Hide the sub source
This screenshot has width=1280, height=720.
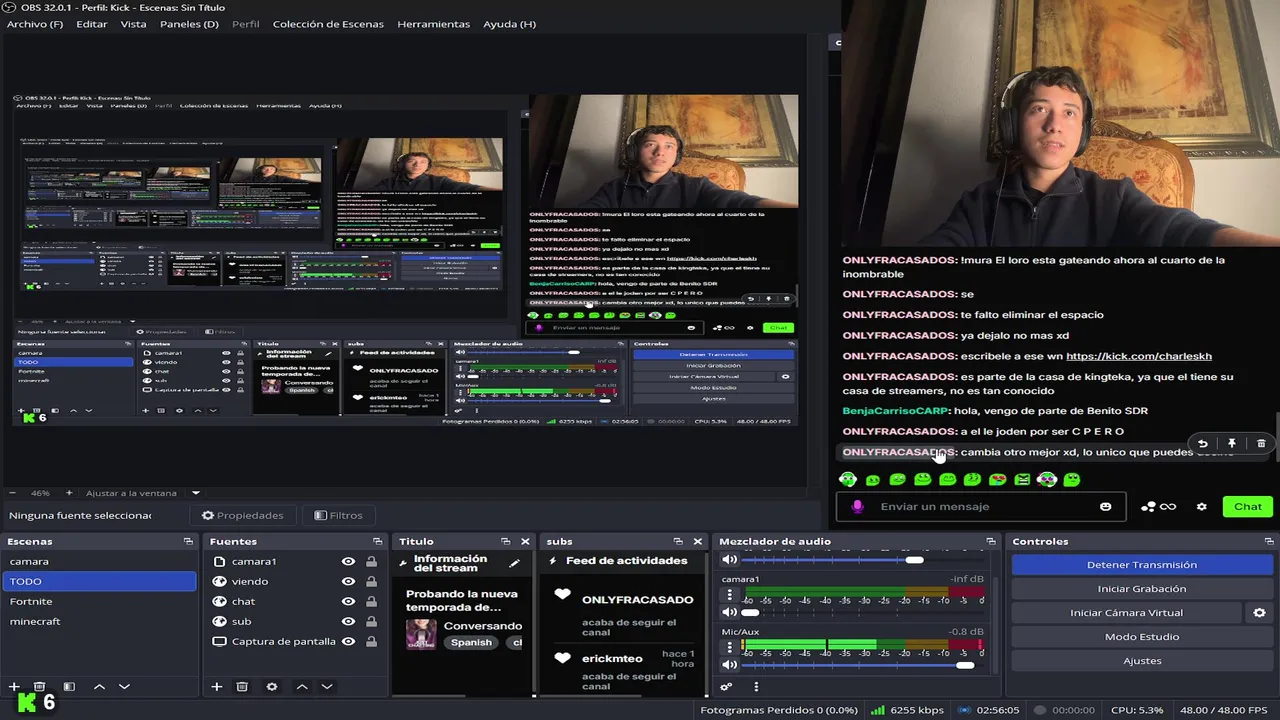tap(348, 622)
